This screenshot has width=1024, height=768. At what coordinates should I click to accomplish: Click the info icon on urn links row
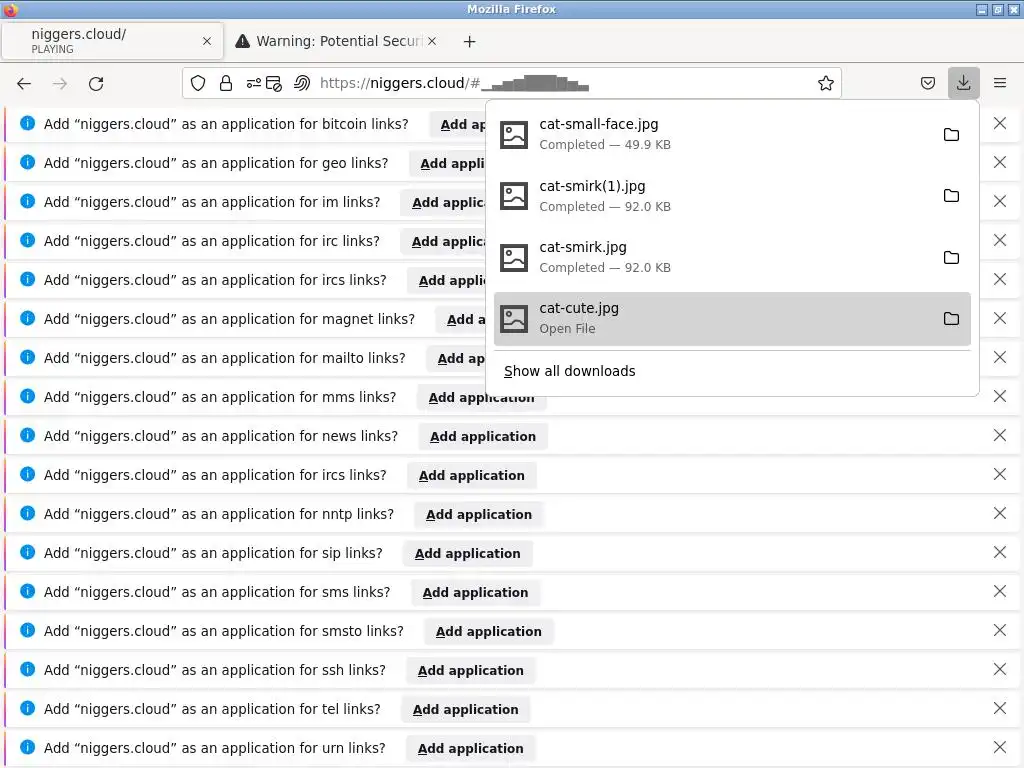pyautogui.click(x=27, y=747)
